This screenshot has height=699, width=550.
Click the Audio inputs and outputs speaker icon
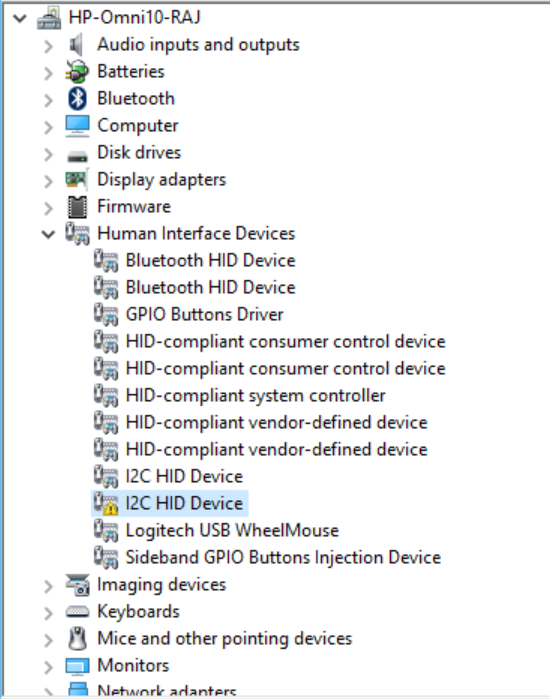pyautogui.click(x=77, y=45)
